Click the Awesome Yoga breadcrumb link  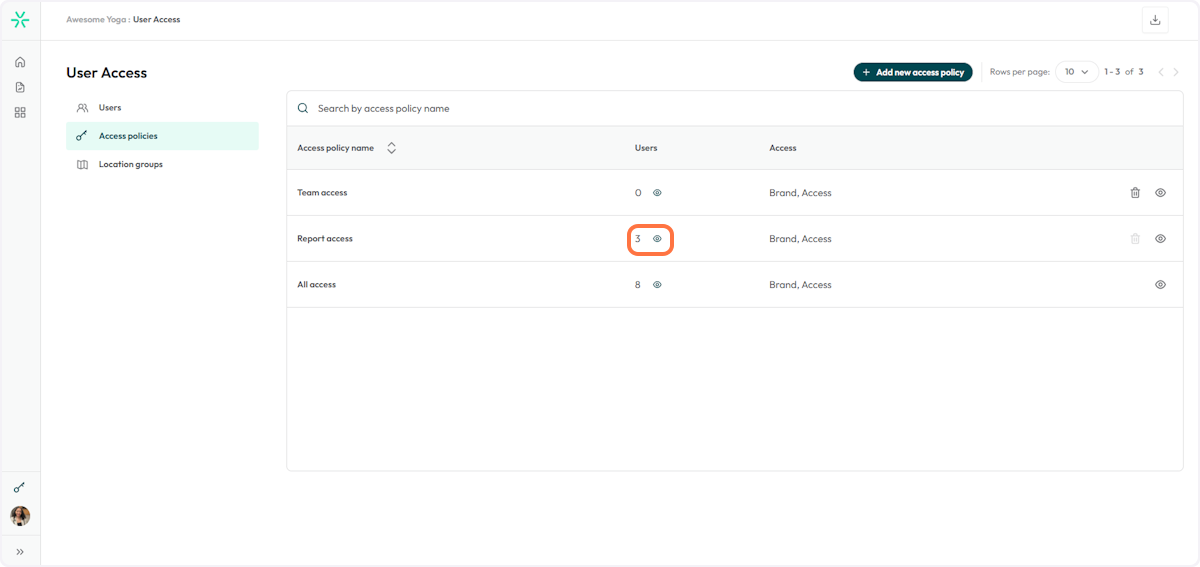95,20
